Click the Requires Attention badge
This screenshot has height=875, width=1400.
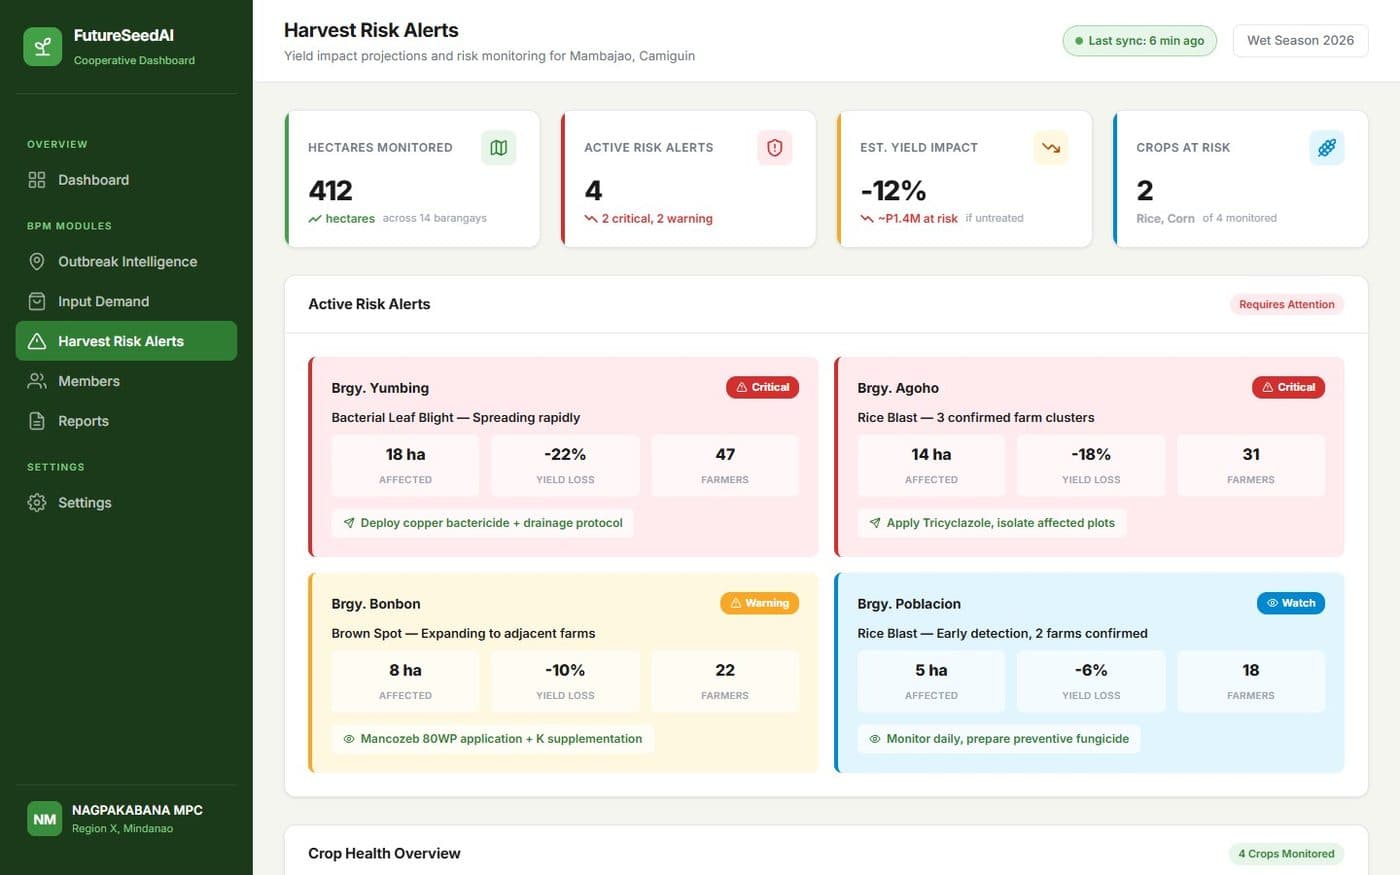click(x=1286, y=304)
